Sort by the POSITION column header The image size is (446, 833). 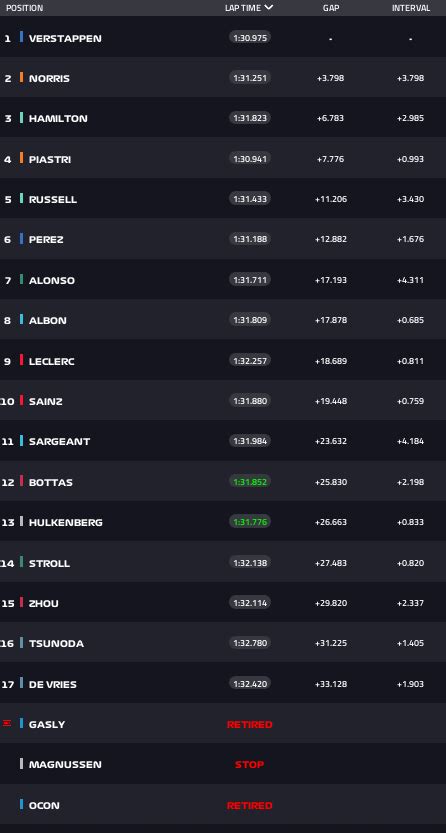[x=24, y=8]
